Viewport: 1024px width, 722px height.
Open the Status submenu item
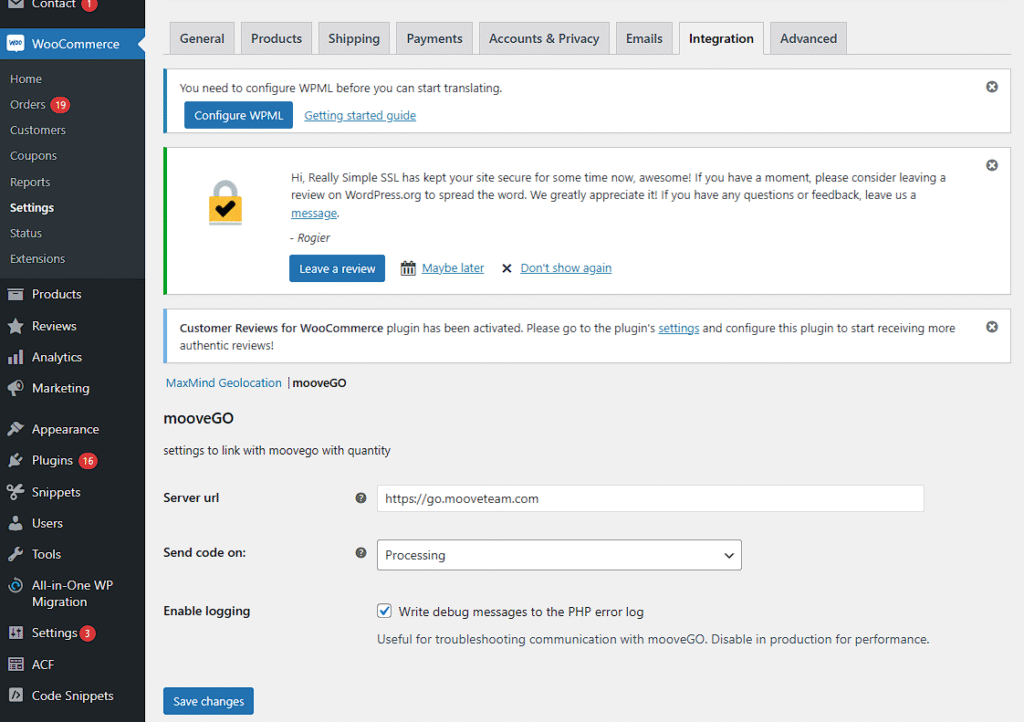[26, 233]
